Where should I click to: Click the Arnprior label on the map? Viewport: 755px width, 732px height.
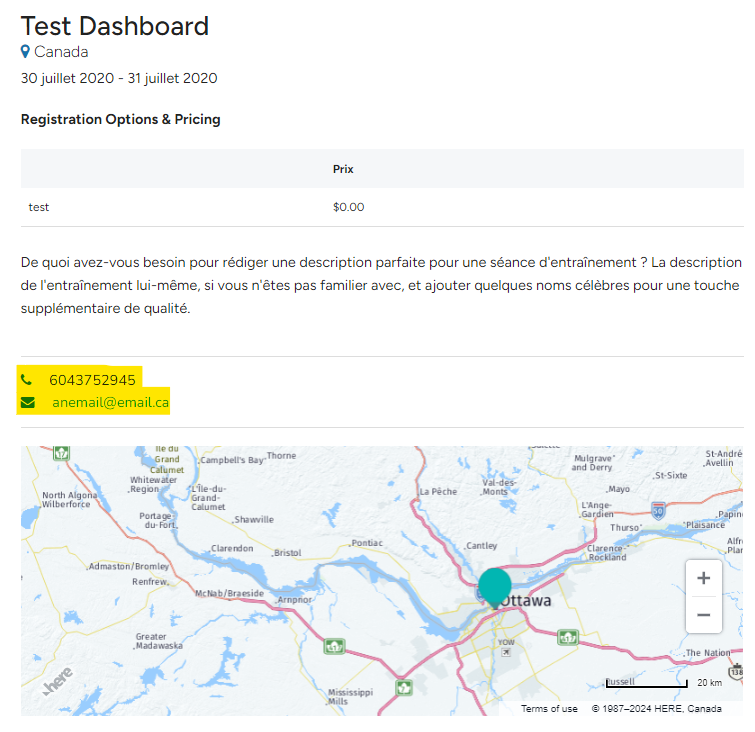point(294,600)
